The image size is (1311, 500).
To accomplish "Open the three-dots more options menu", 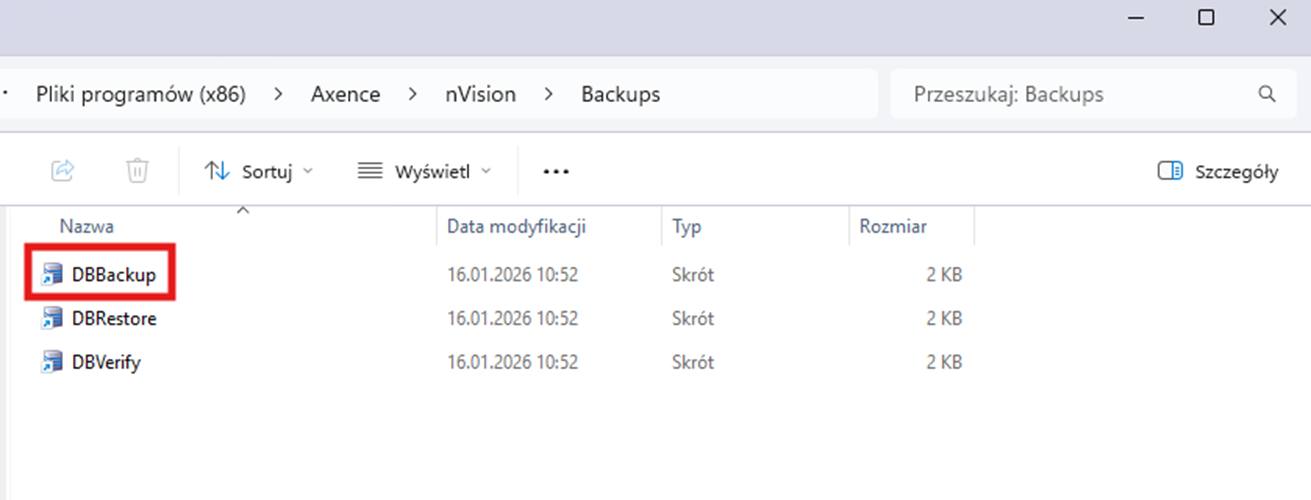I will [x=556, y=172].
